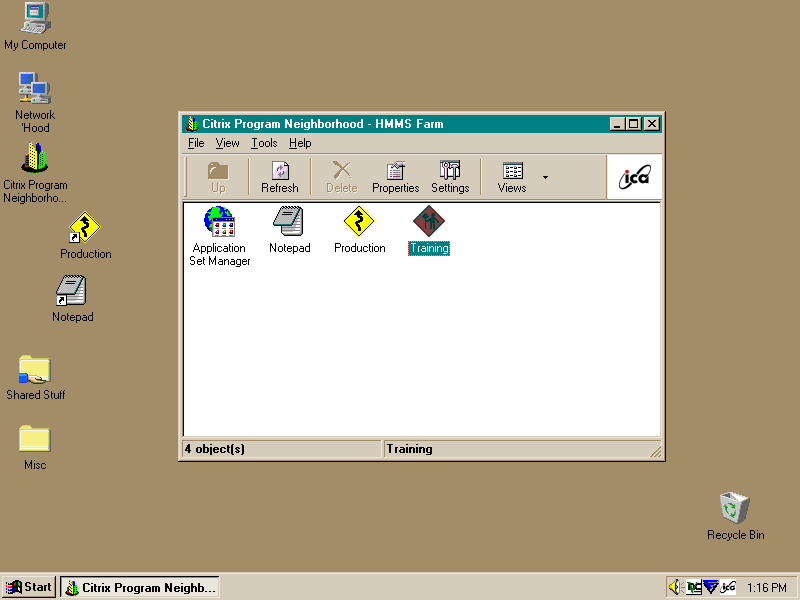Click the window resize grip corner
Viewport: 800px width, 600px height.
click(x=656, y=452)
